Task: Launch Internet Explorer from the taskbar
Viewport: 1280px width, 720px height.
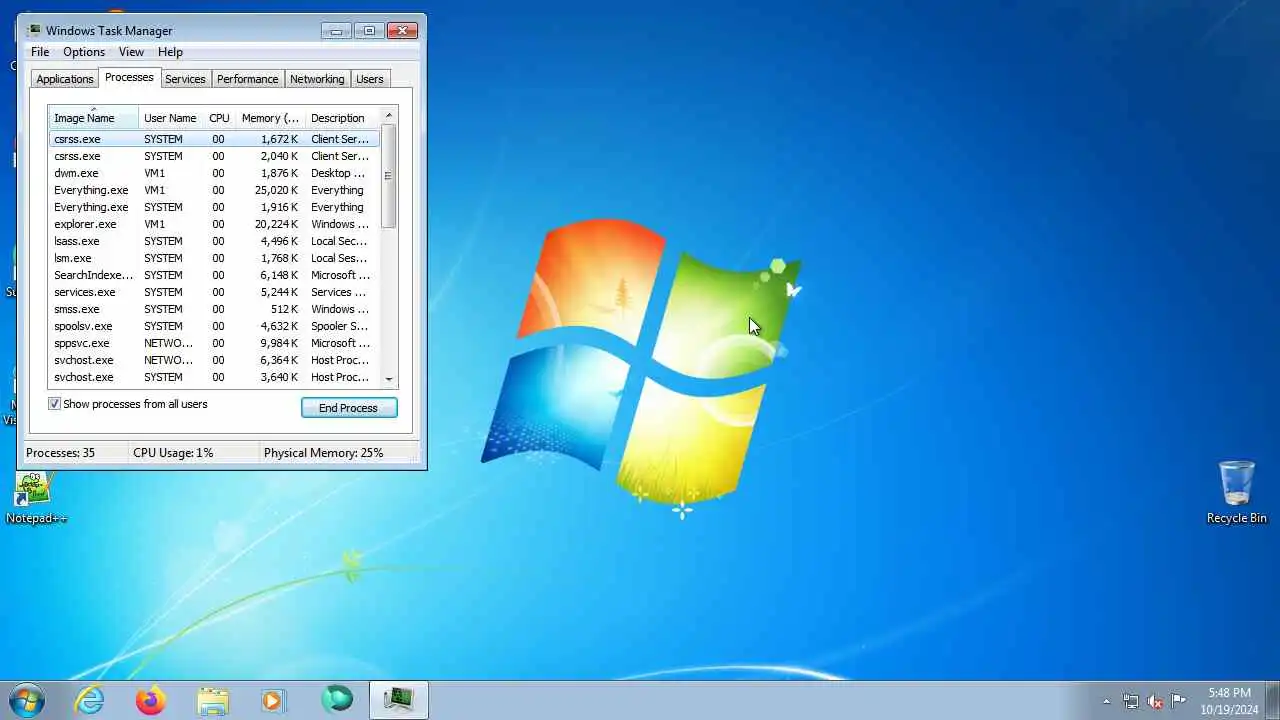Action: coord(90,700)
